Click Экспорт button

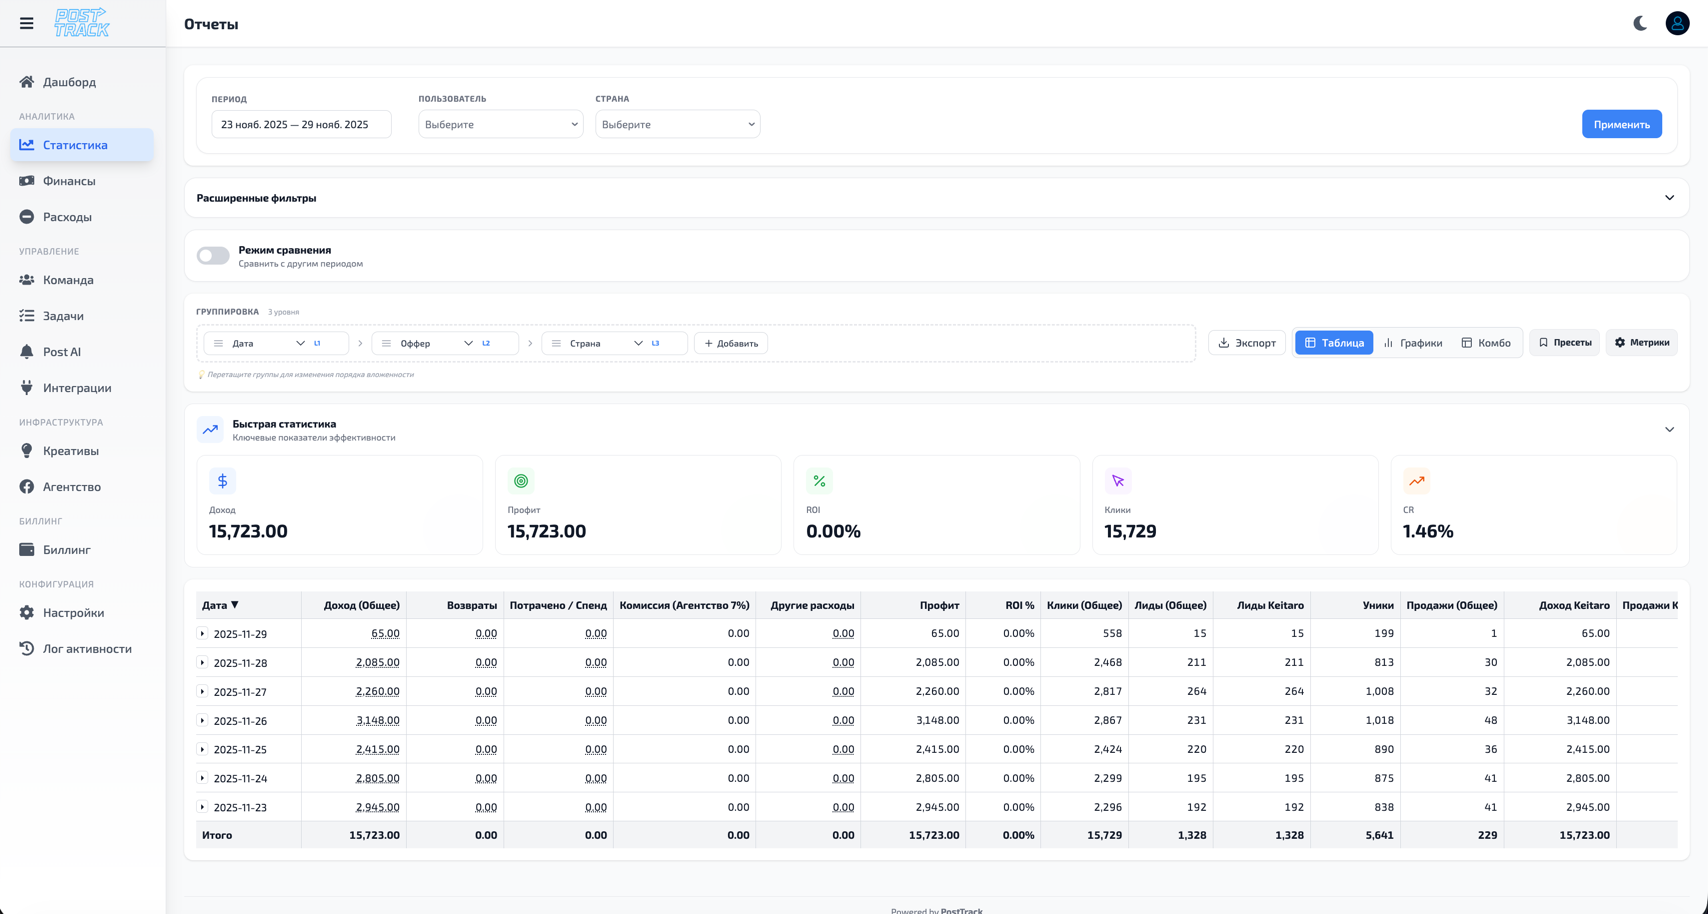pos(1247,343)
